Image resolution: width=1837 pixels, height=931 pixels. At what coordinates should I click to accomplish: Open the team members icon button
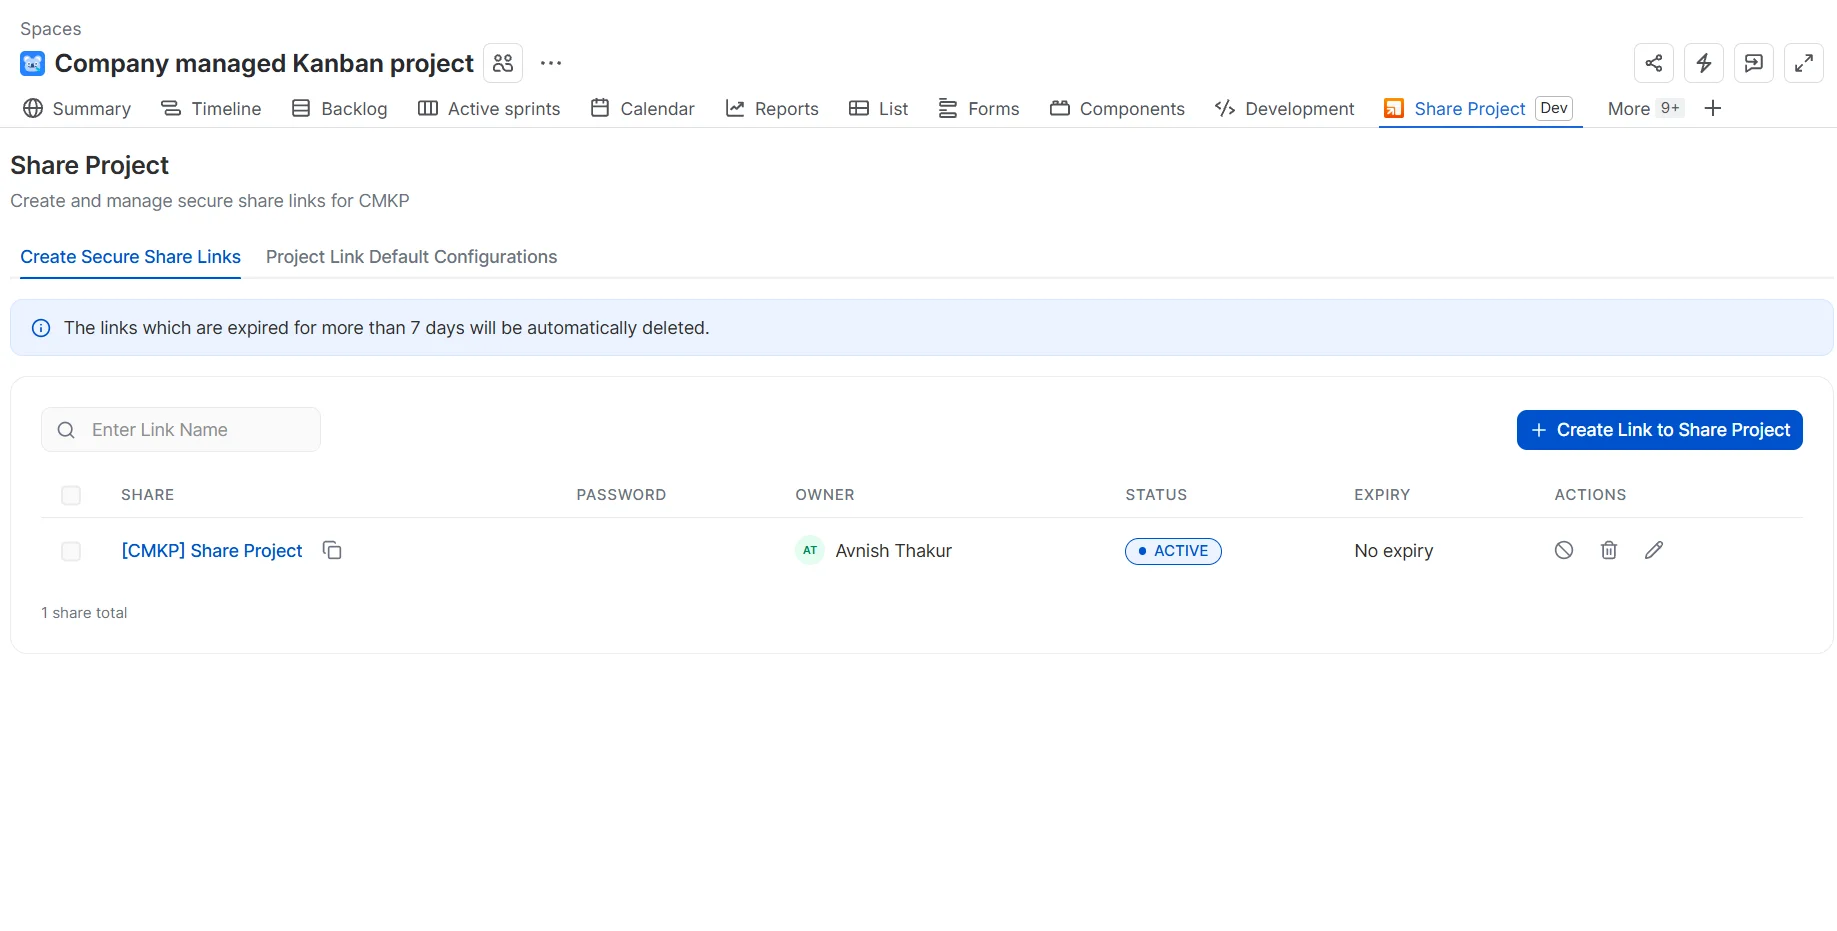503,63
